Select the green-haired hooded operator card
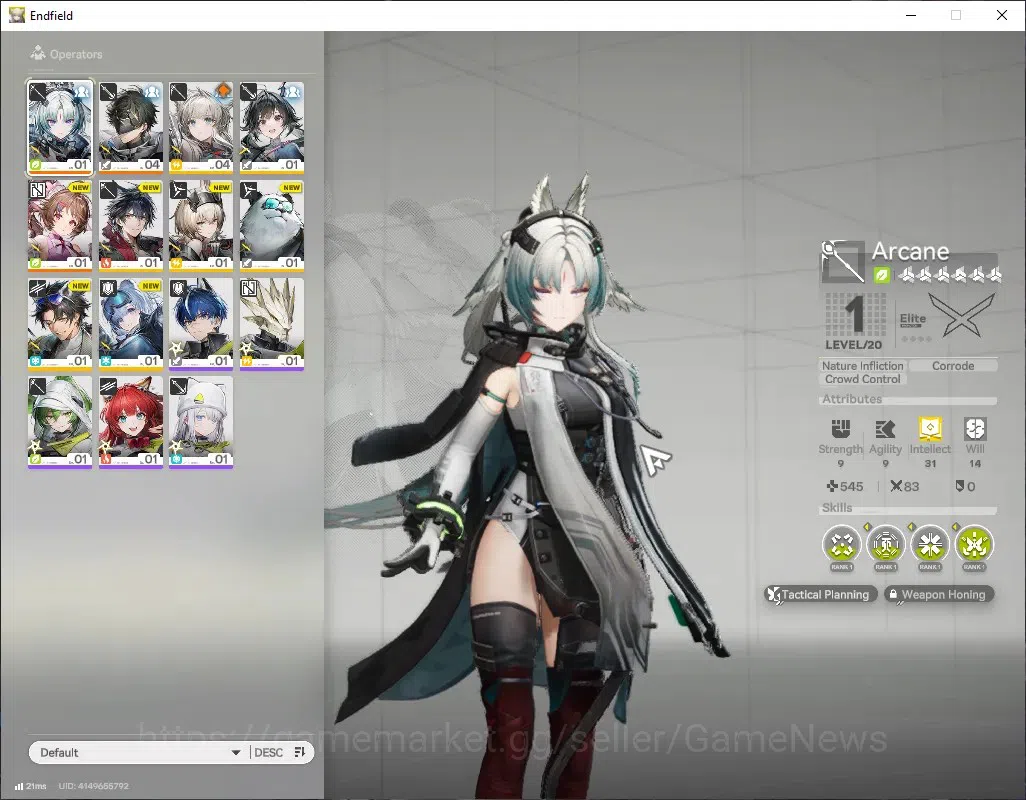Image resolution: width=1026 pixels, height=800 pixels. [60, 422]
